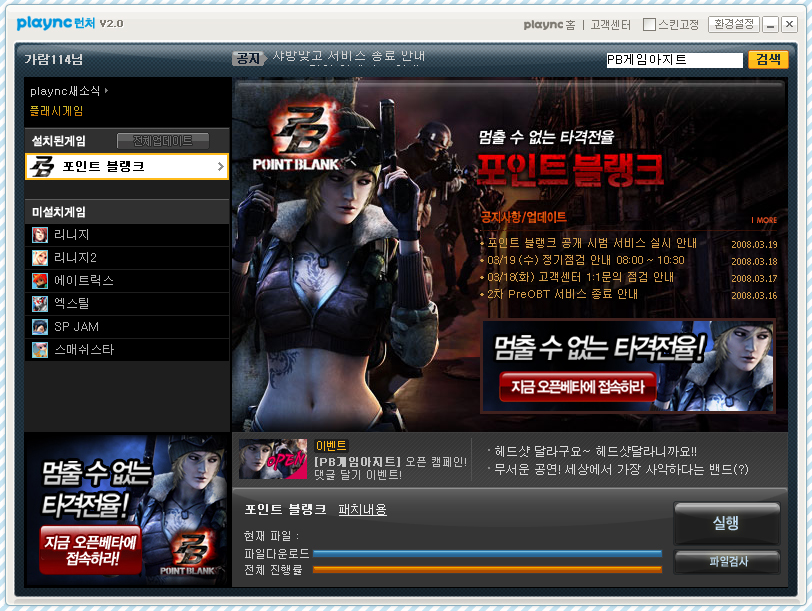The height and width of the screenshot is (611, 812).
Task: Select SP JAM from the game list
Action: tap(127, 327)
